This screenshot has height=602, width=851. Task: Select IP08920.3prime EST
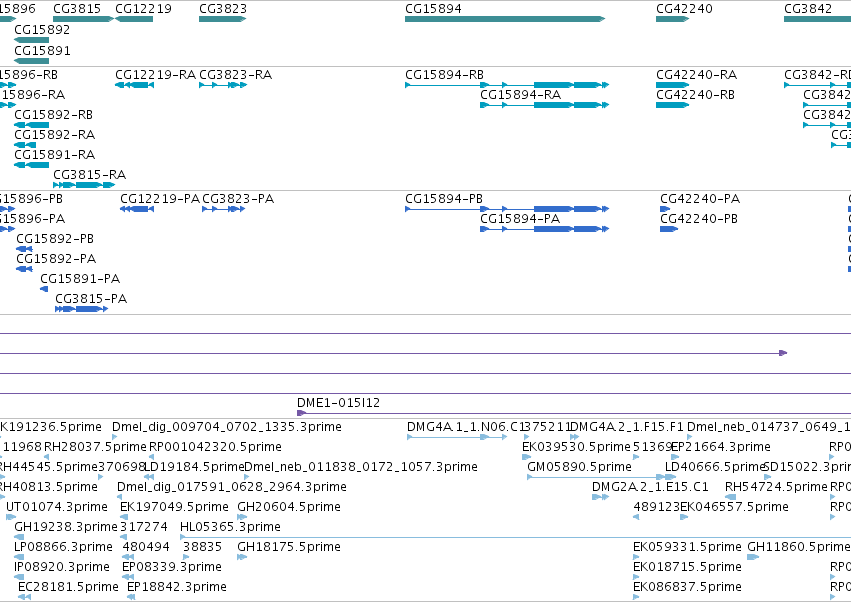(x=19, y=577)
